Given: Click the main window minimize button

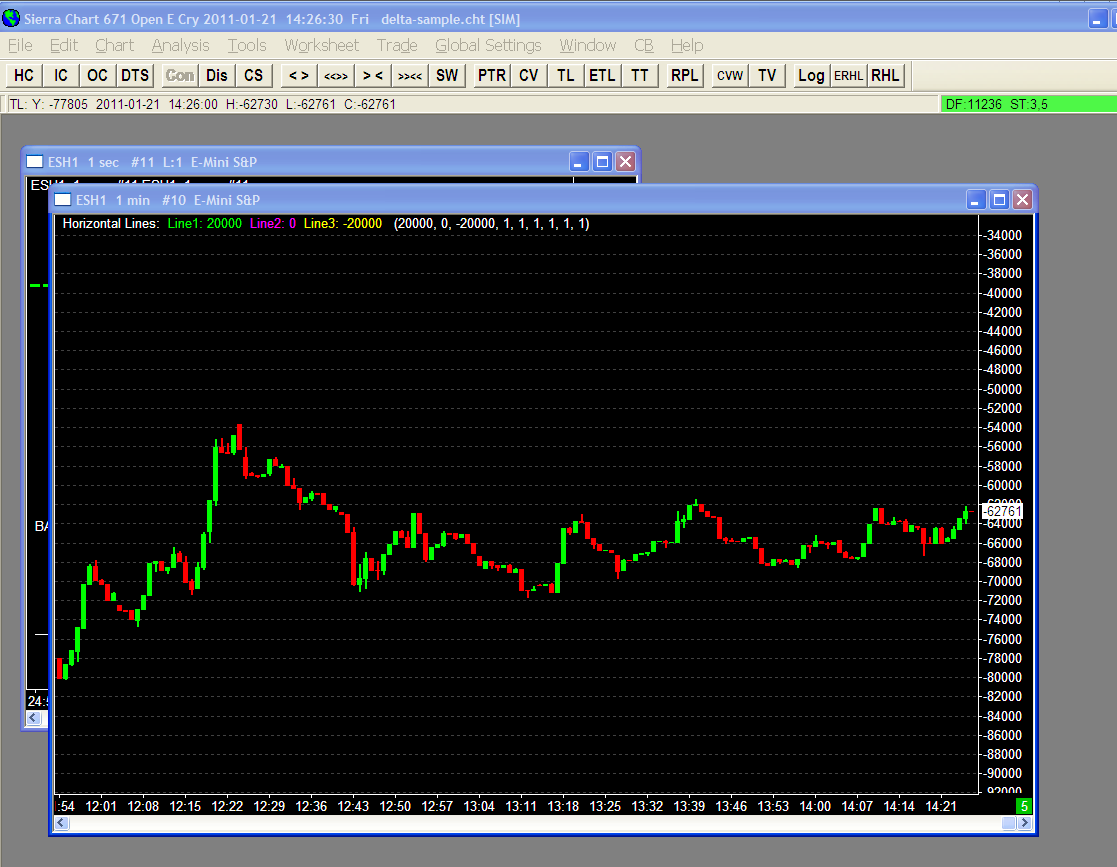Looking at the screenshot, I should pyautogui.click(x=1097, y=19).
